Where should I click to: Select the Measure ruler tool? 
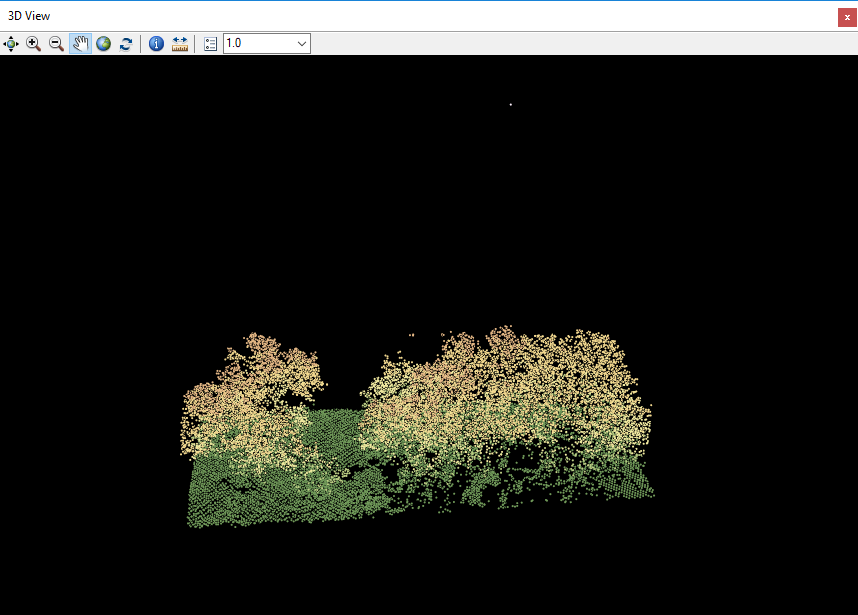tap(179, 44)
